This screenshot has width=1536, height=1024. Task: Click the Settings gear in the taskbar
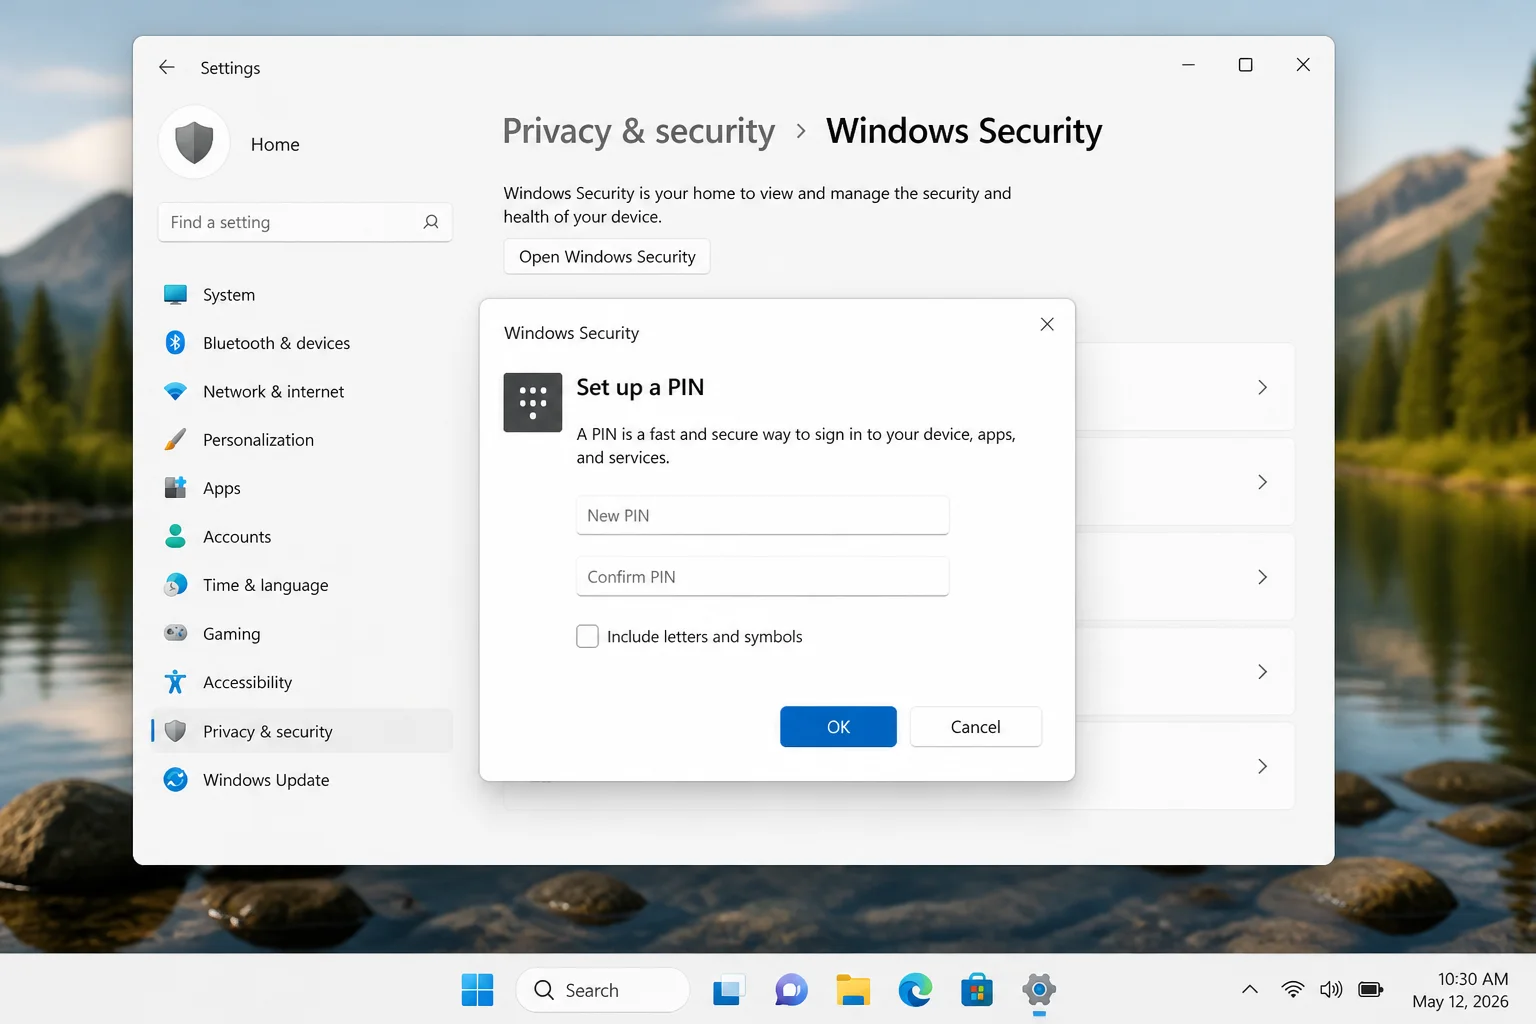coord(1039,990)
